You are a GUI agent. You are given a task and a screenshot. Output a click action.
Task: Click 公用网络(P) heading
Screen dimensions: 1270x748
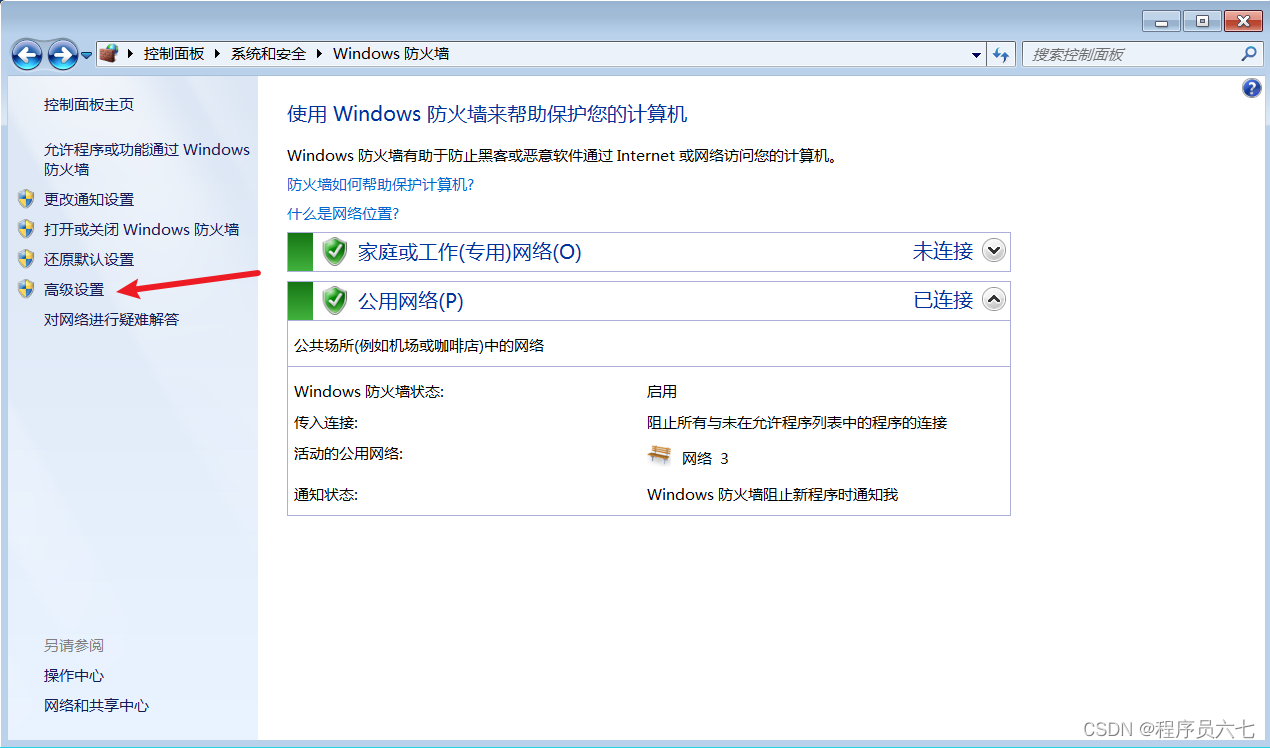click(x=411, y=300)
